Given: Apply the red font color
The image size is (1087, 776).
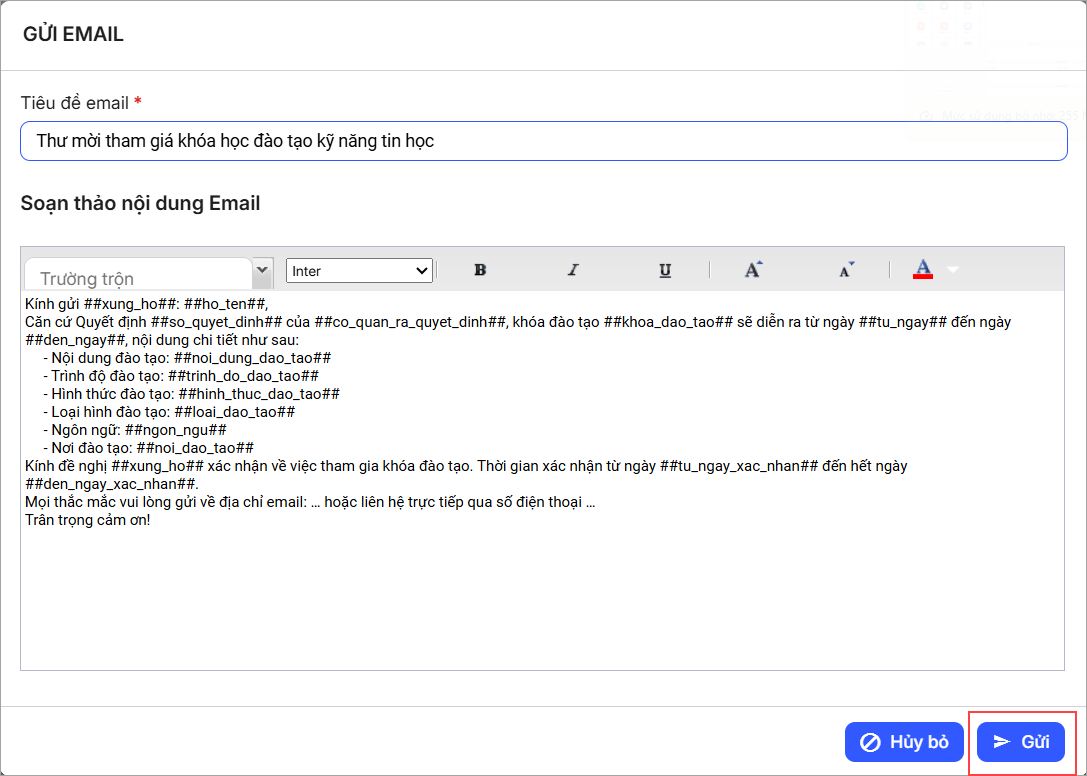Looking at the screenshot, I should tap(923, 270).
